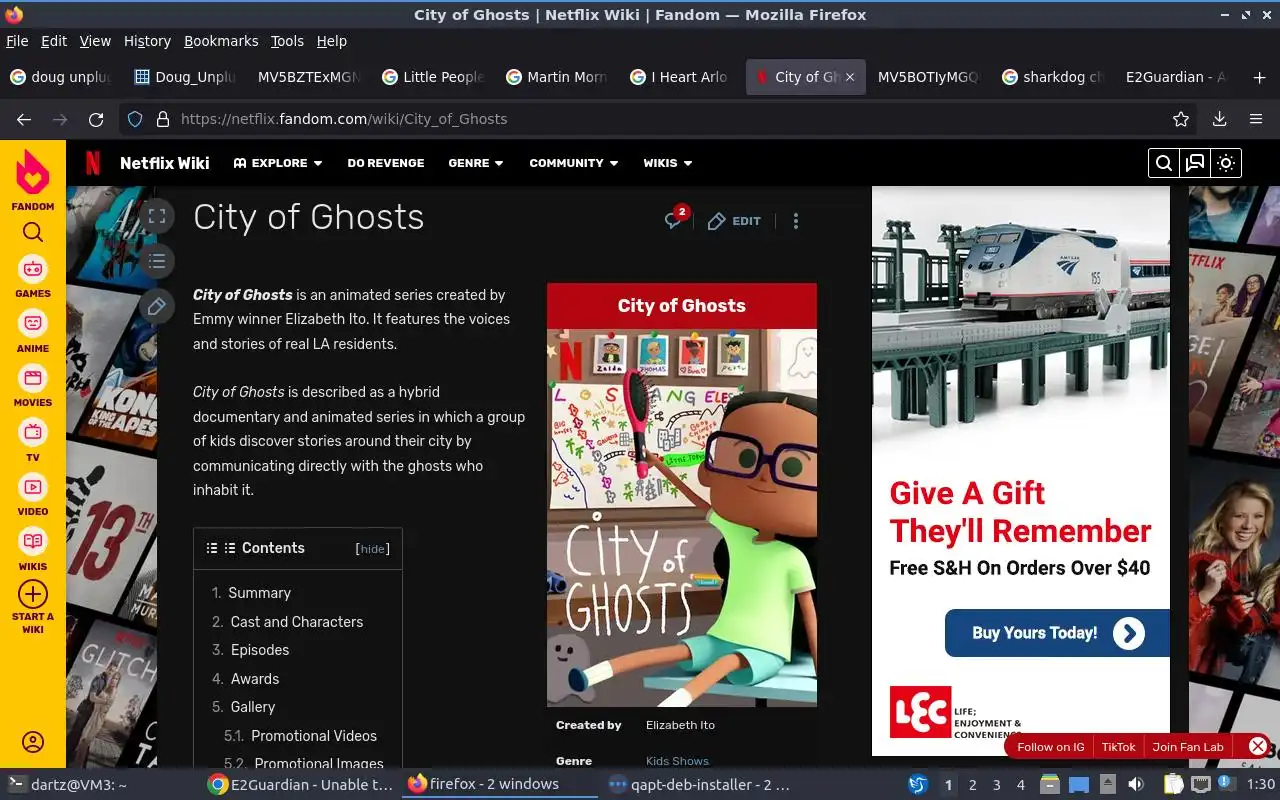Click the City of Ghosts poster image
This screenshot has height=800, width=1280.
pyautogui.click(x=682, y=518)
